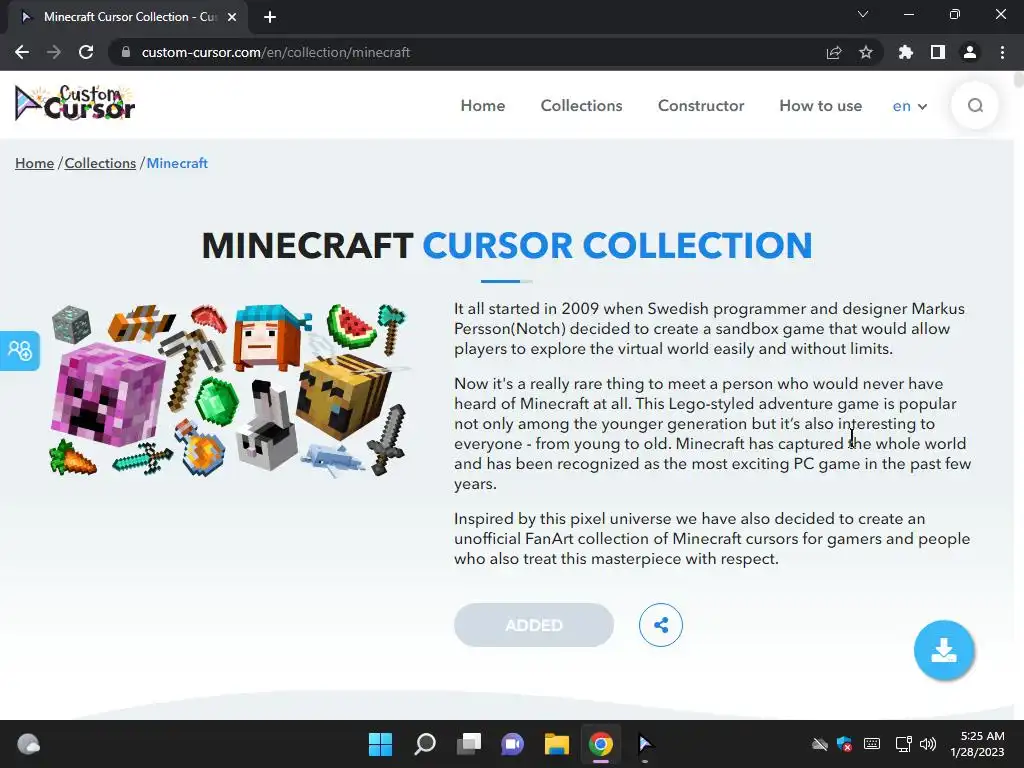1024x768 pixels.
Task: Click the Minecraft breadcrumb link
Action: (x=177, y=163)
